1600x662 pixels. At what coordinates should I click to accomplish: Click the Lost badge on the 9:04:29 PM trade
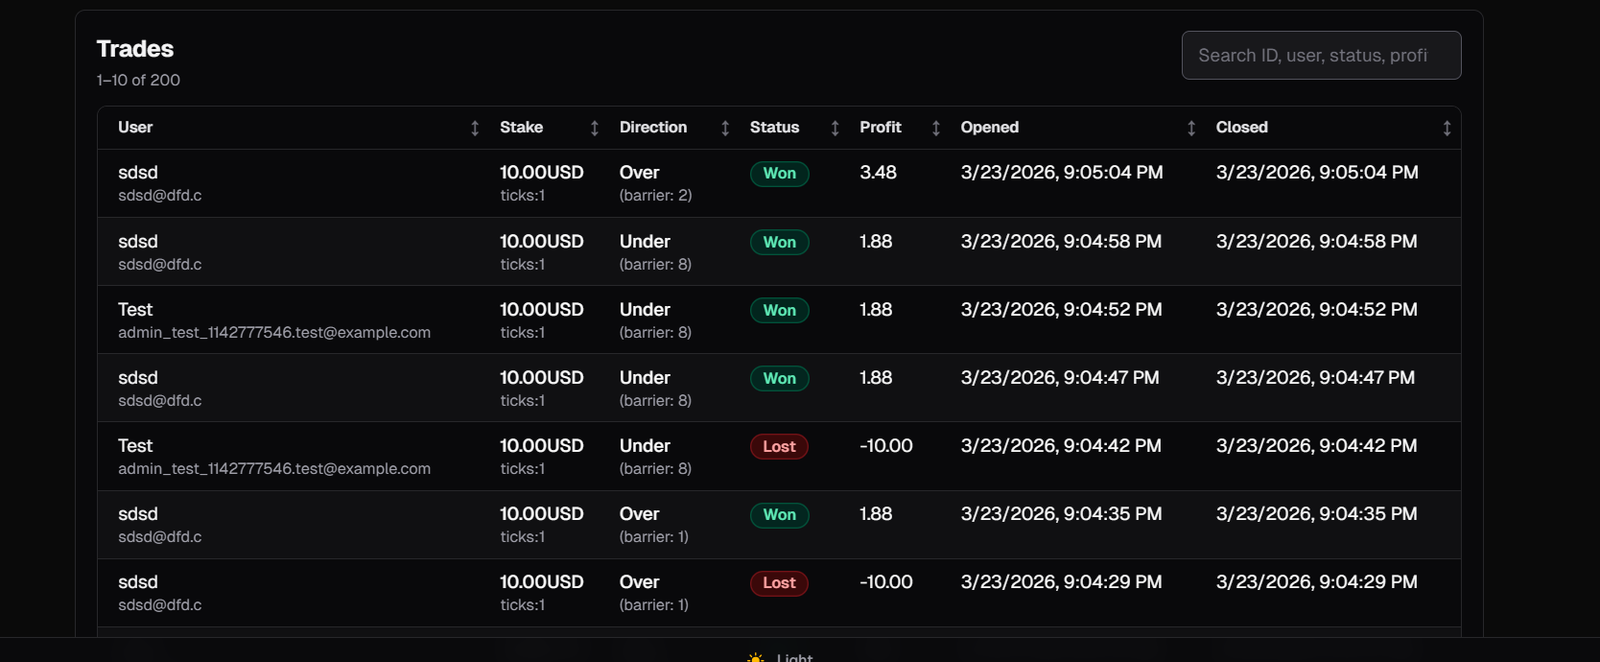click(779, 583)
